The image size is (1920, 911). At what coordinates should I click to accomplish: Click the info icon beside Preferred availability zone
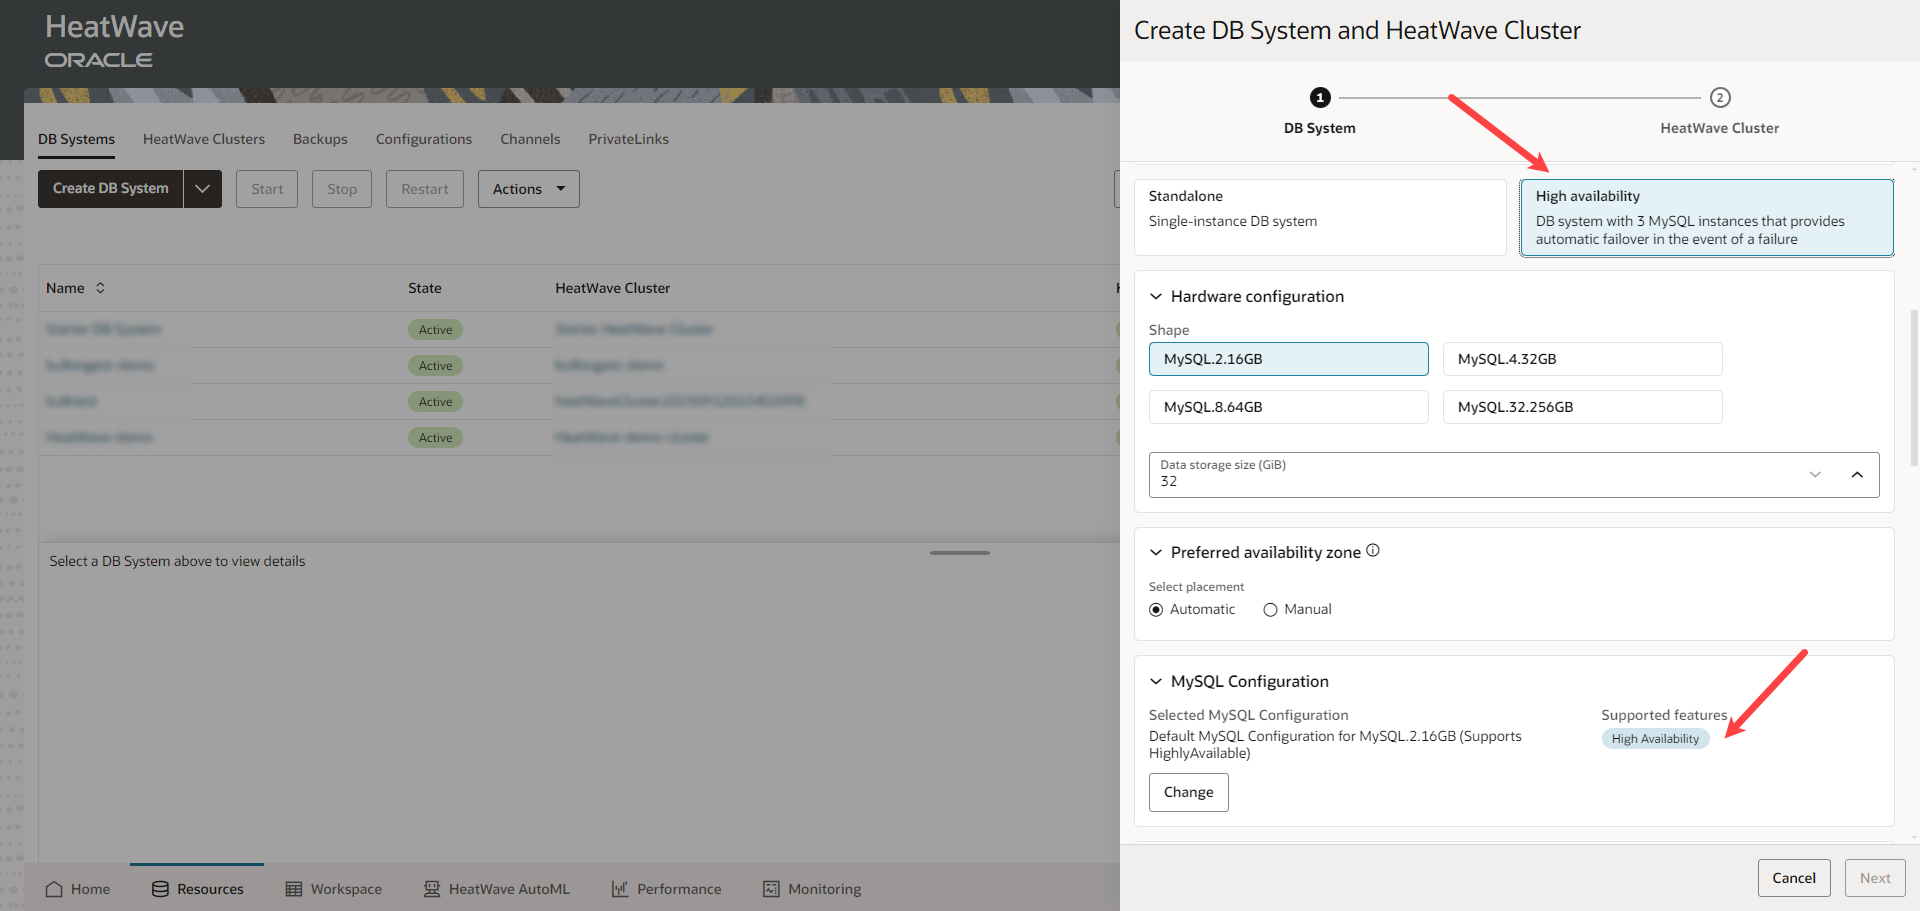coord(1373,550)
